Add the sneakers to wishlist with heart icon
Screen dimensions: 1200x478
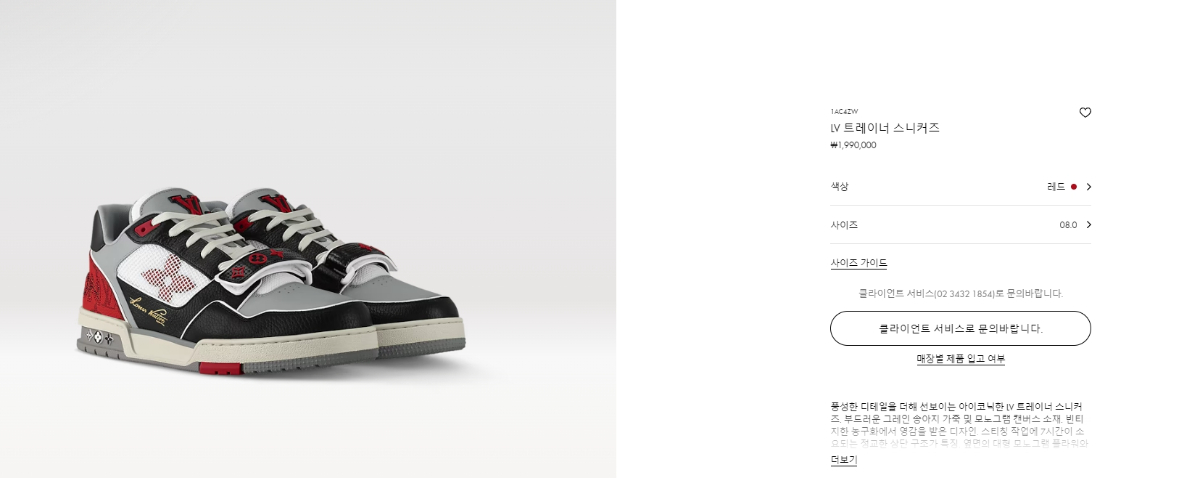(x=1085, y=113)
